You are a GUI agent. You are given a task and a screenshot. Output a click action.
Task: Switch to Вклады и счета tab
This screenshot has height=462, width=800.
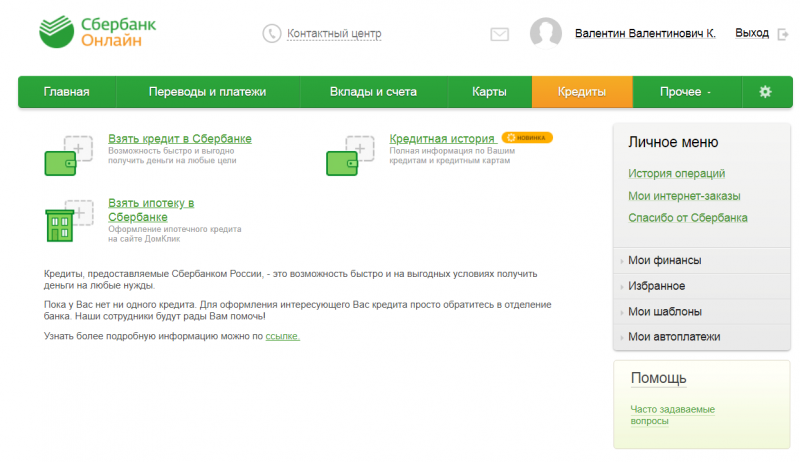373,92
